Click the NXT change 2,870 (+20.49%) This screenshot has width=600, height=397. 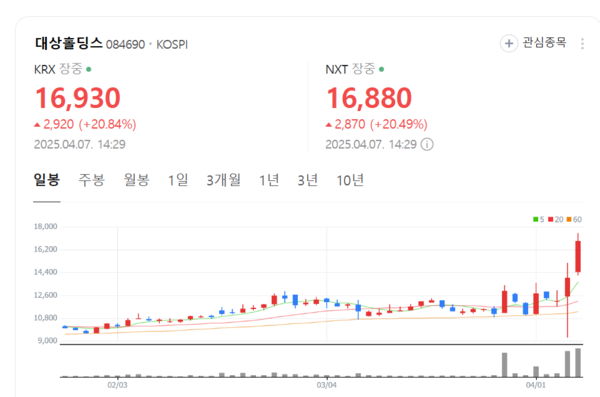377,124
